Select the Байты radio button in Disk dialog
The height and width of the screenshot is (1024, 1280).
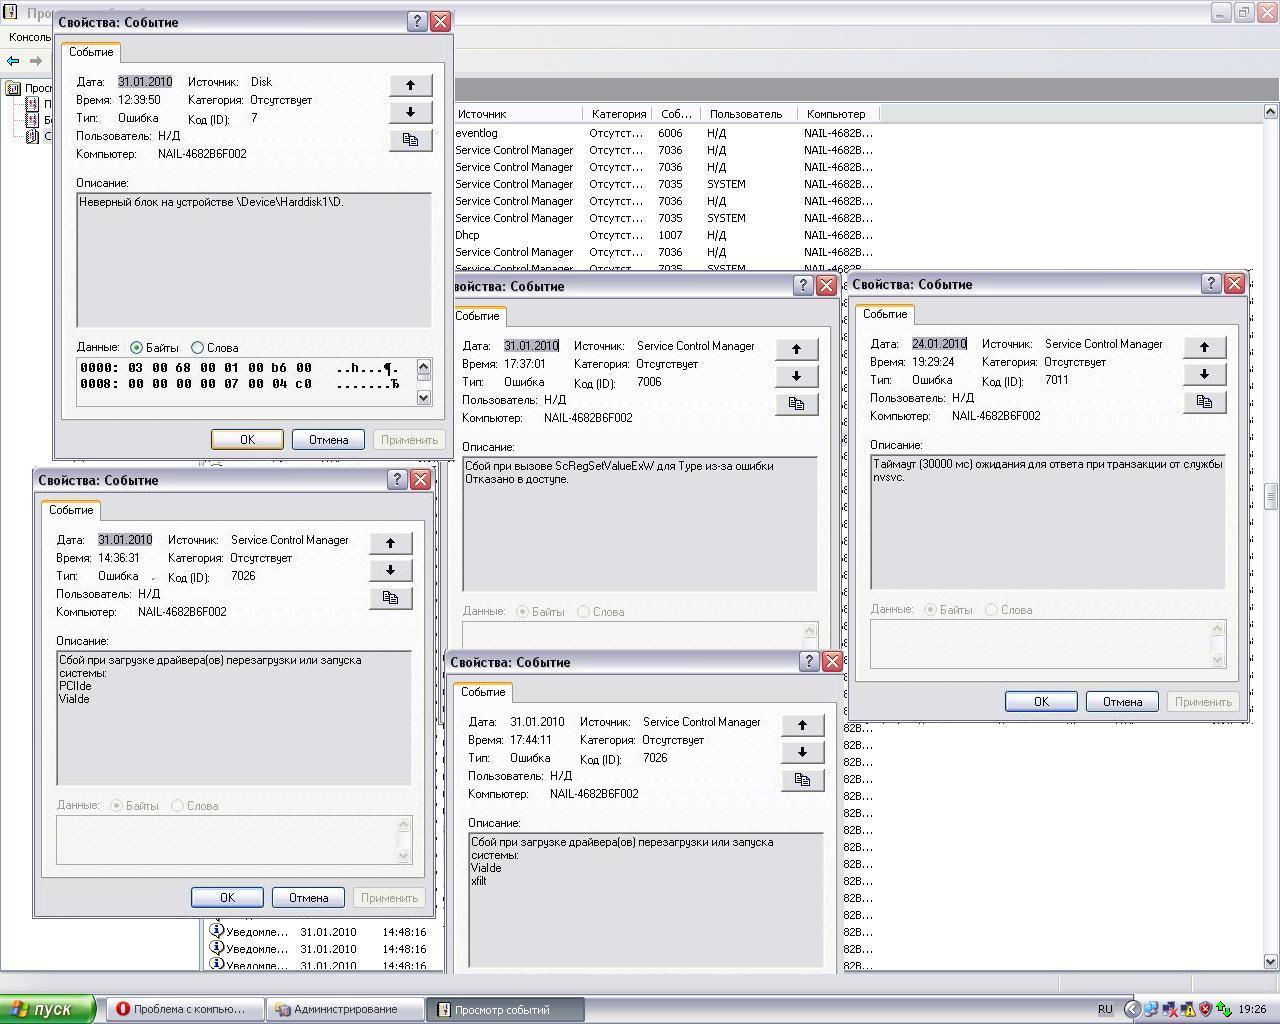[x=137, y=348]
